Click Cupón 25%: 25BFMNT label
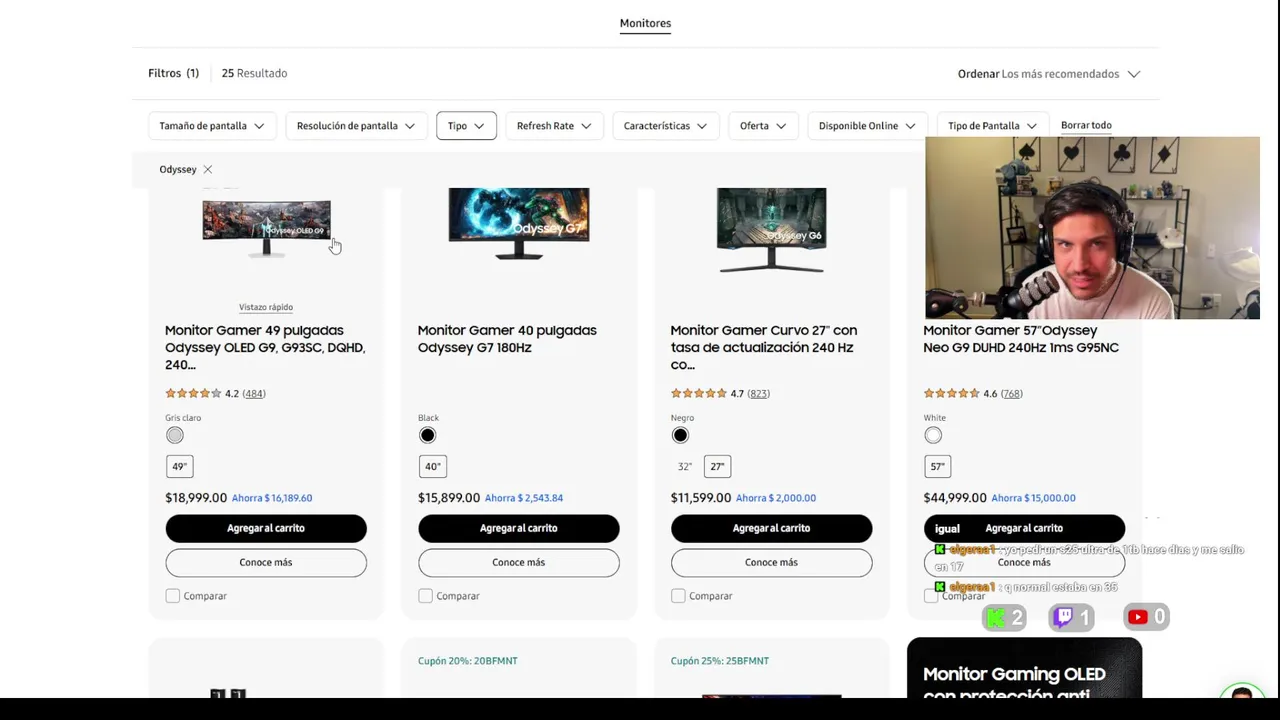The image size is (1280, 720). [x=720, y=661]
